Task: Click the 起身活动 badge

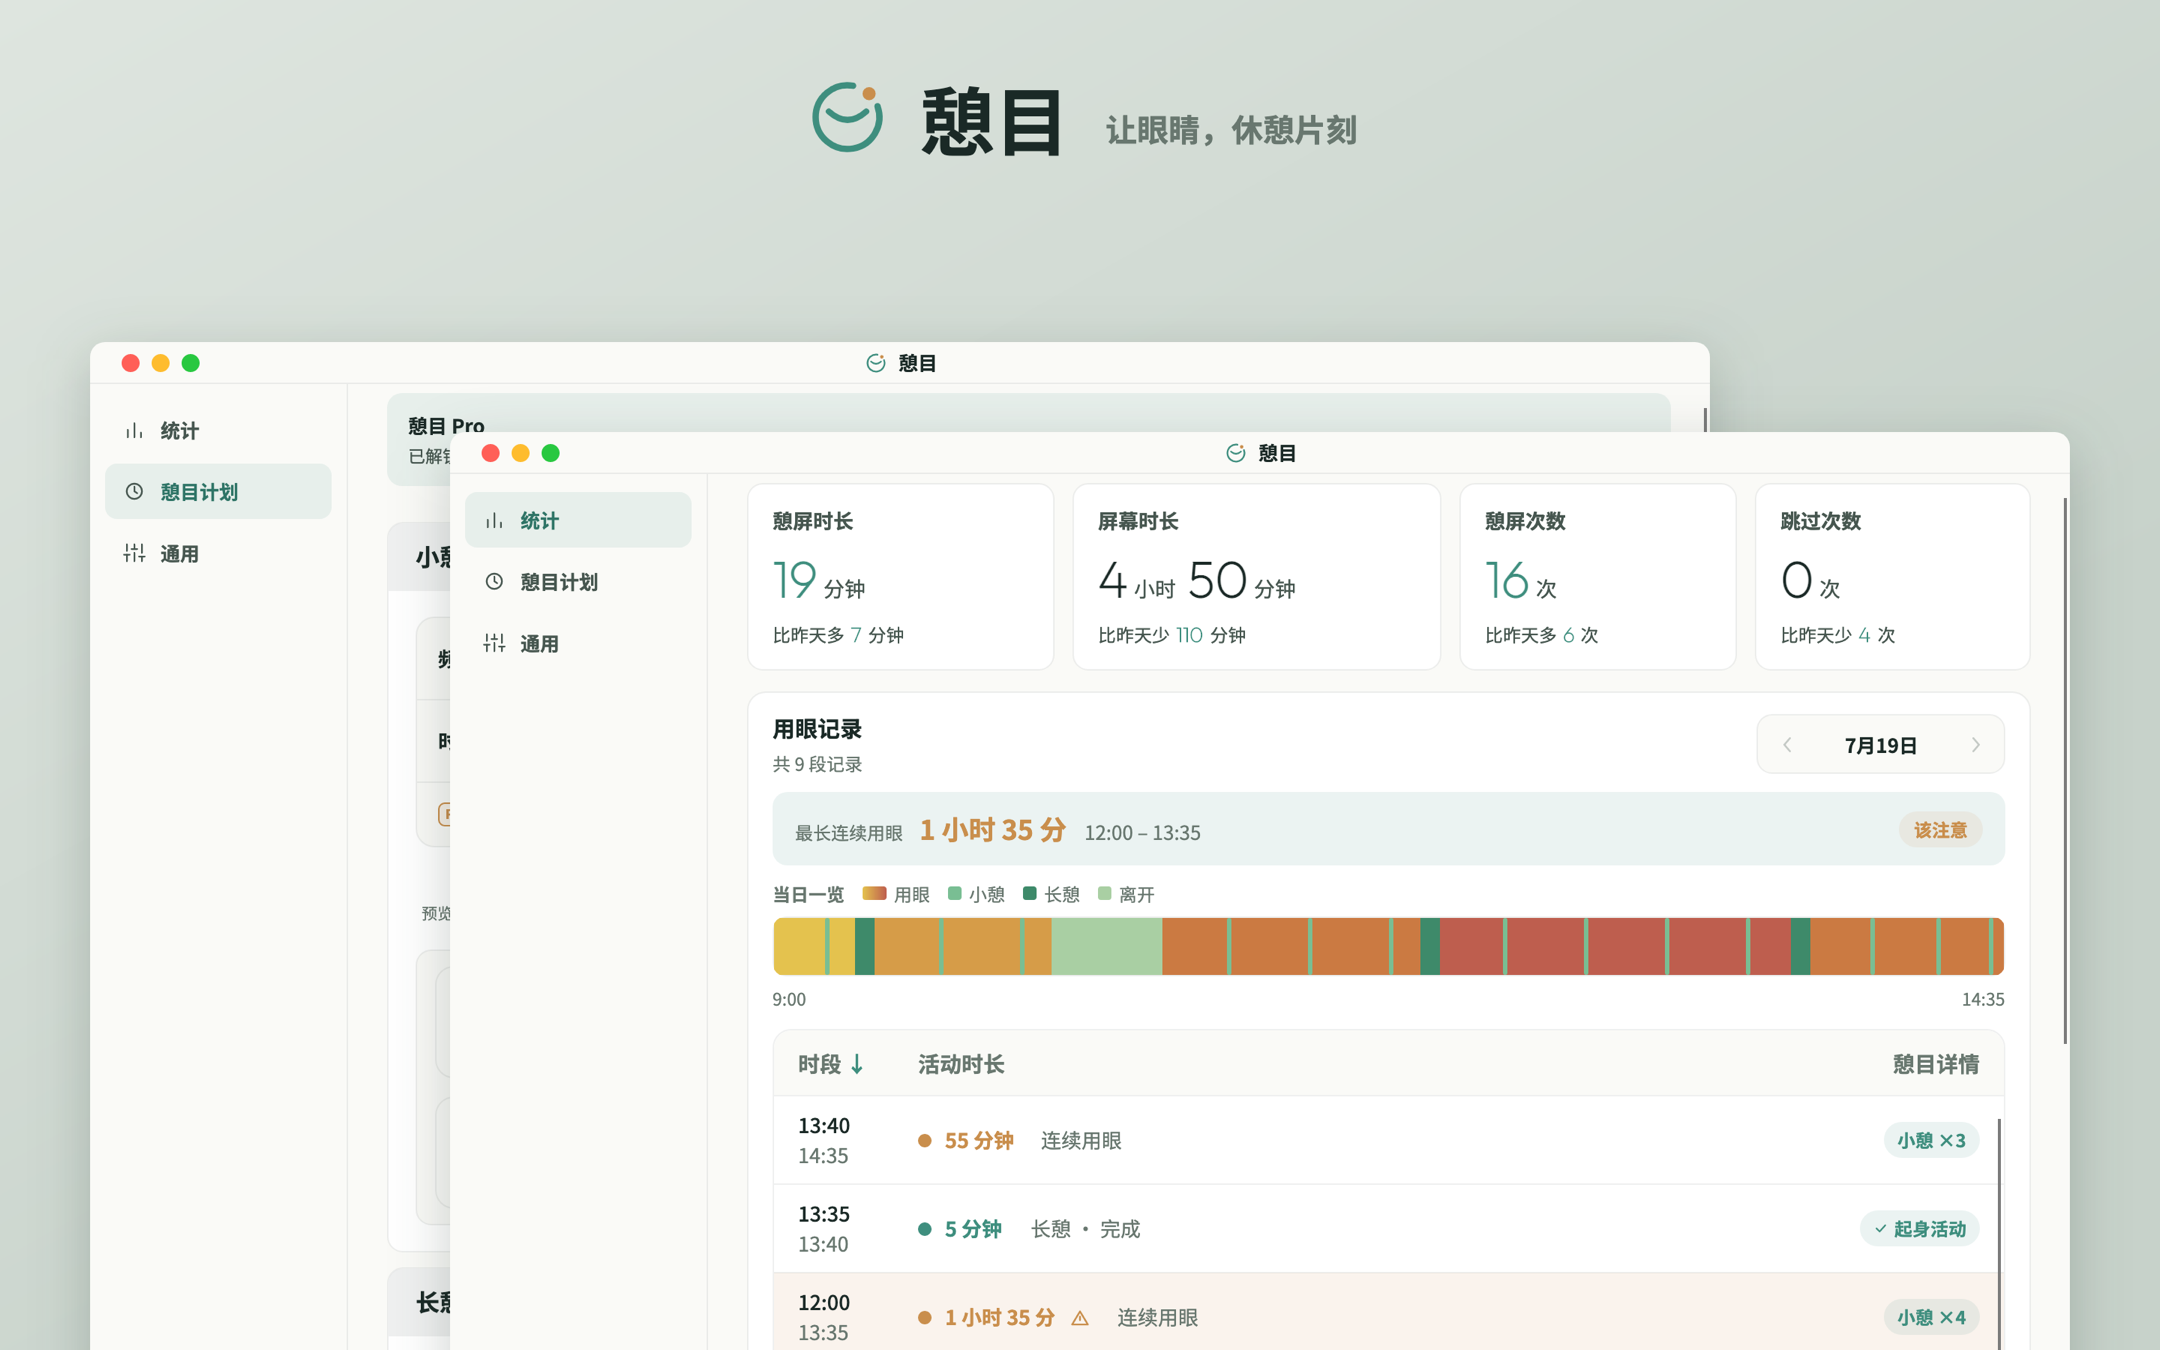Action: click(1919, 1229)
